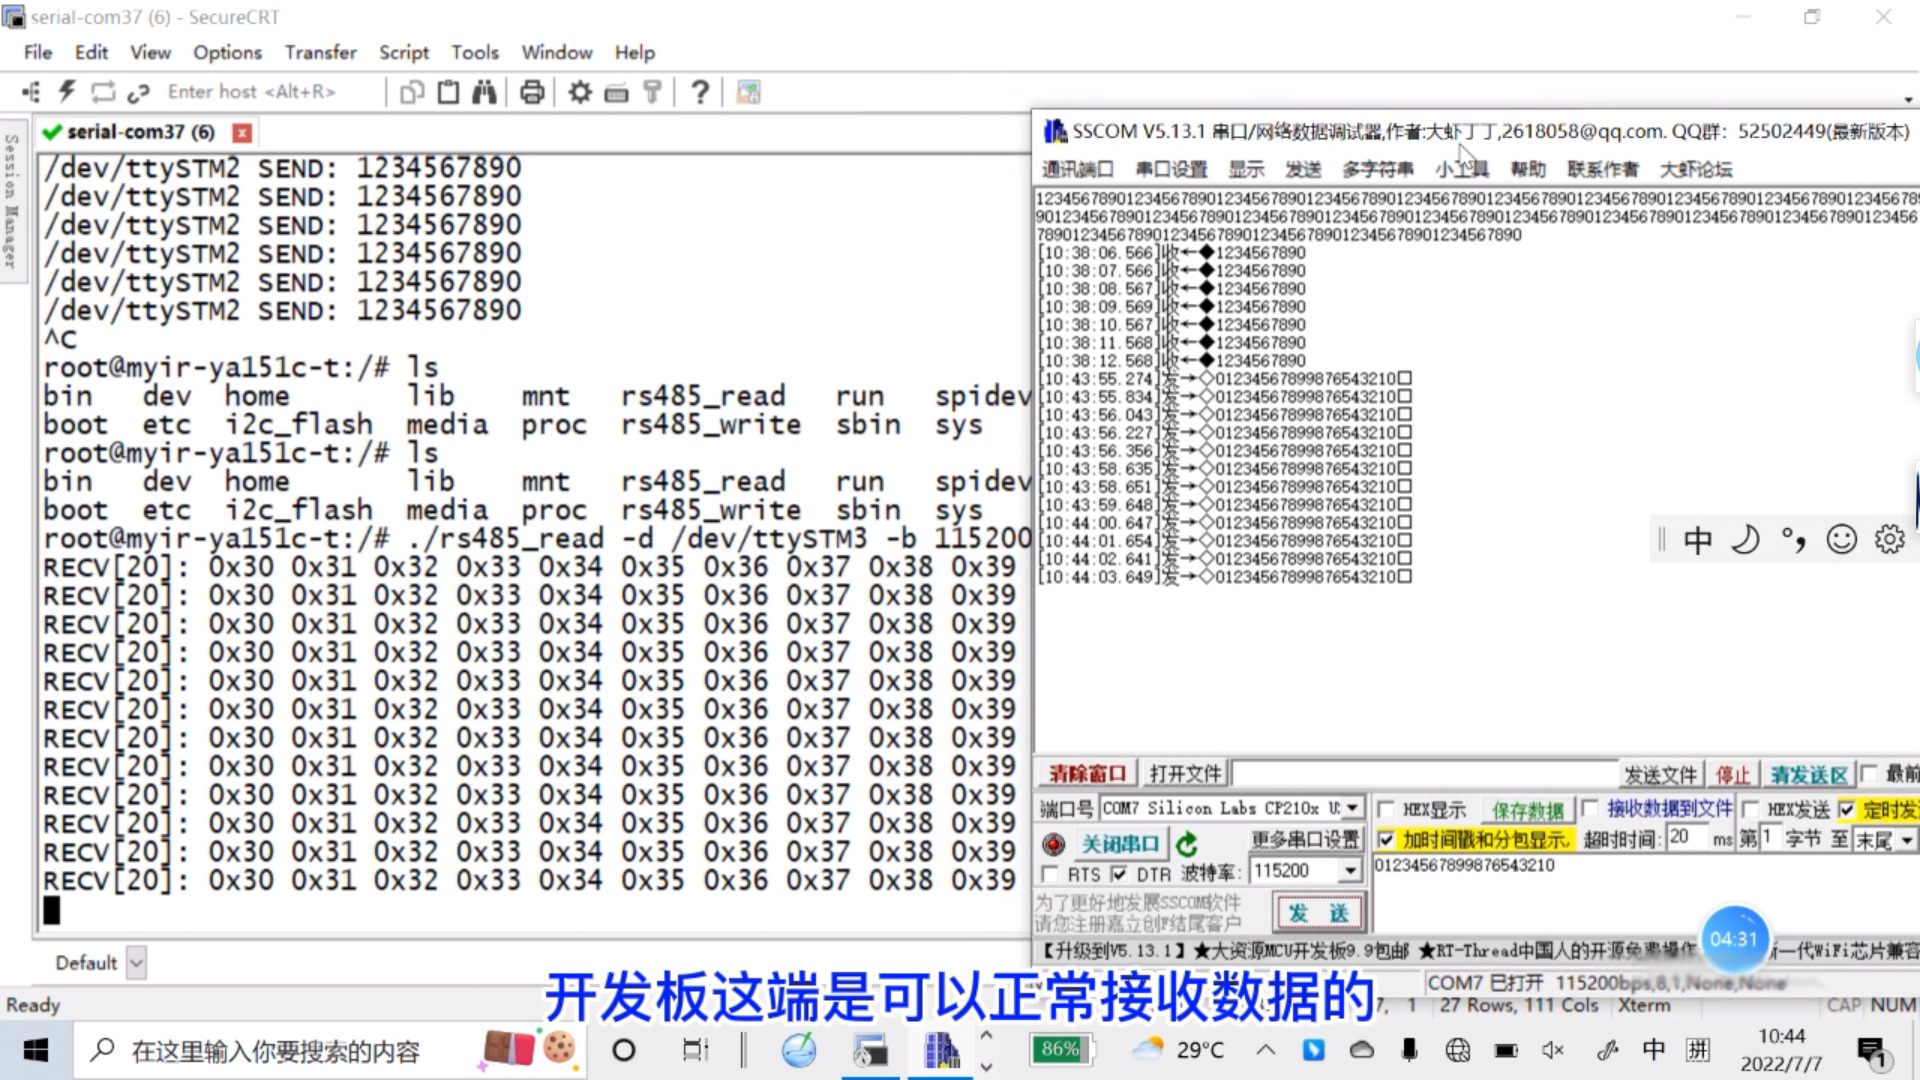Viewport: 1920px width, 1080px height.
Task: Uncheck the DTR checkbox
Action: (1119, 874)
